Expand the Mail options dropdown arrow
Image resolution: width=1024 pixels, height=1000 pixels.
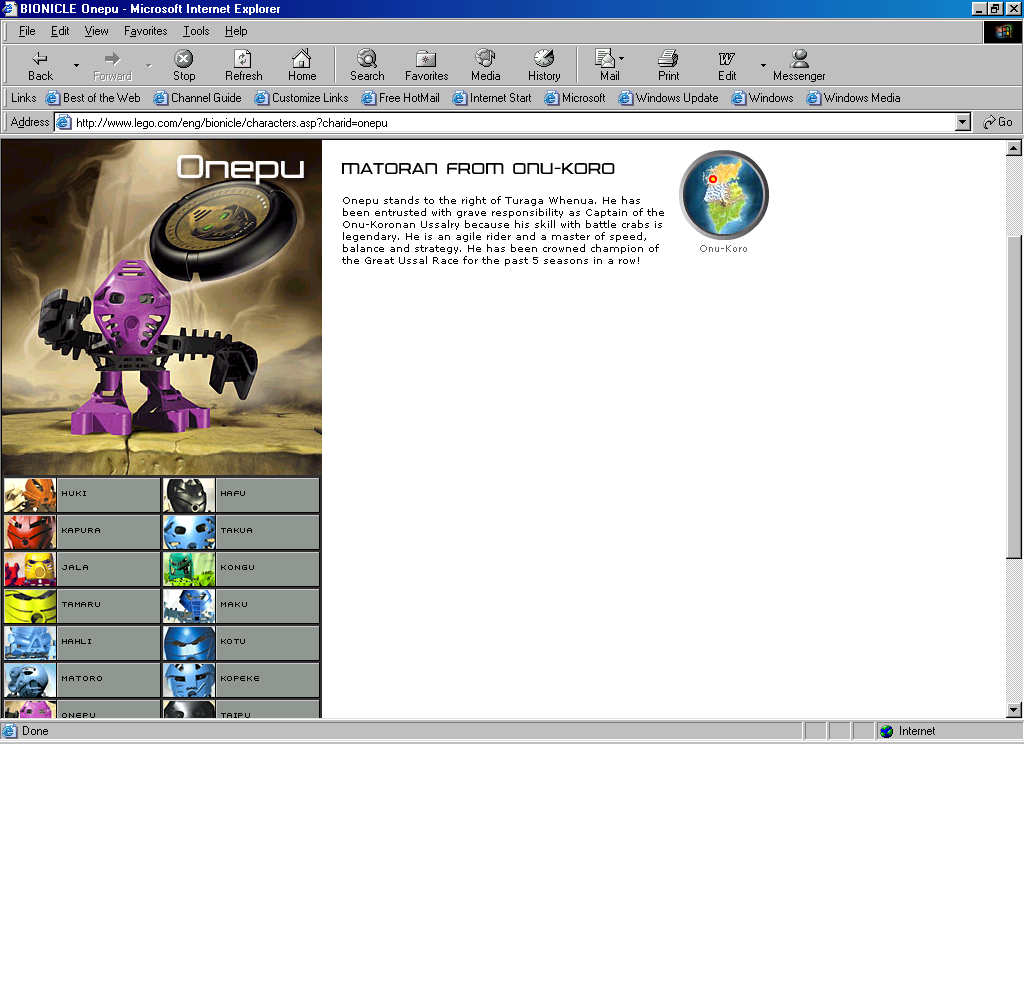pyautogui.click(x=621, y=58)
